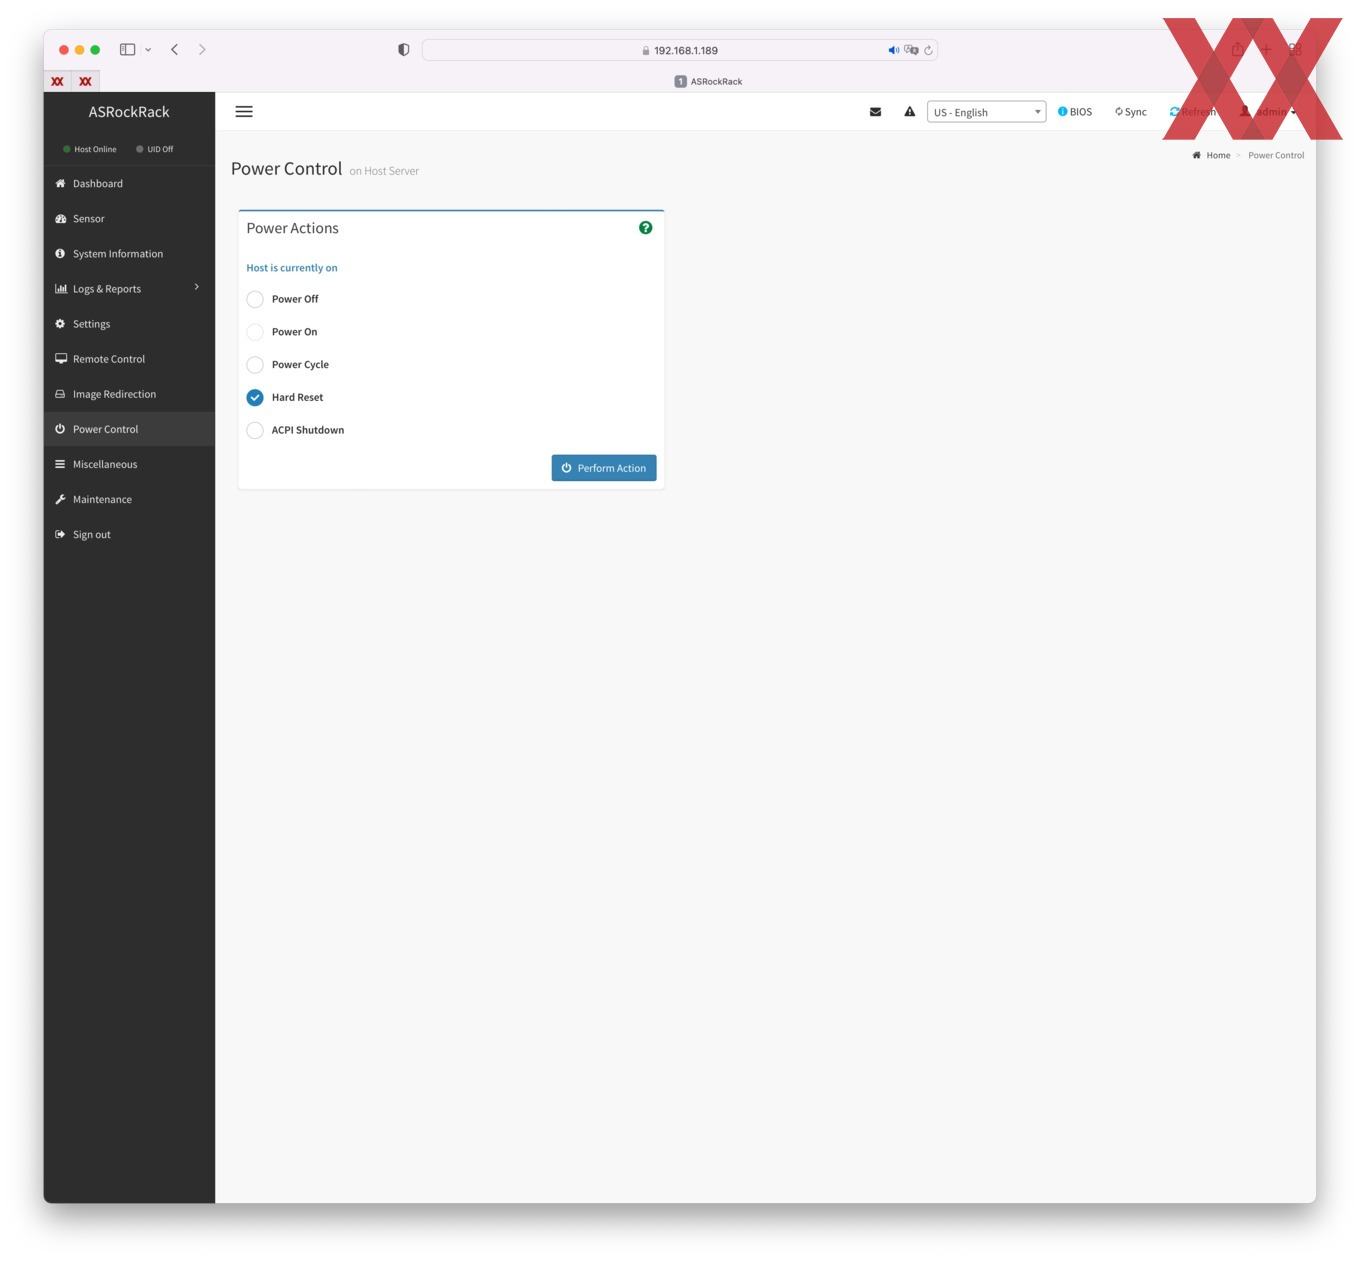Open System Information in sidebar

129,254
